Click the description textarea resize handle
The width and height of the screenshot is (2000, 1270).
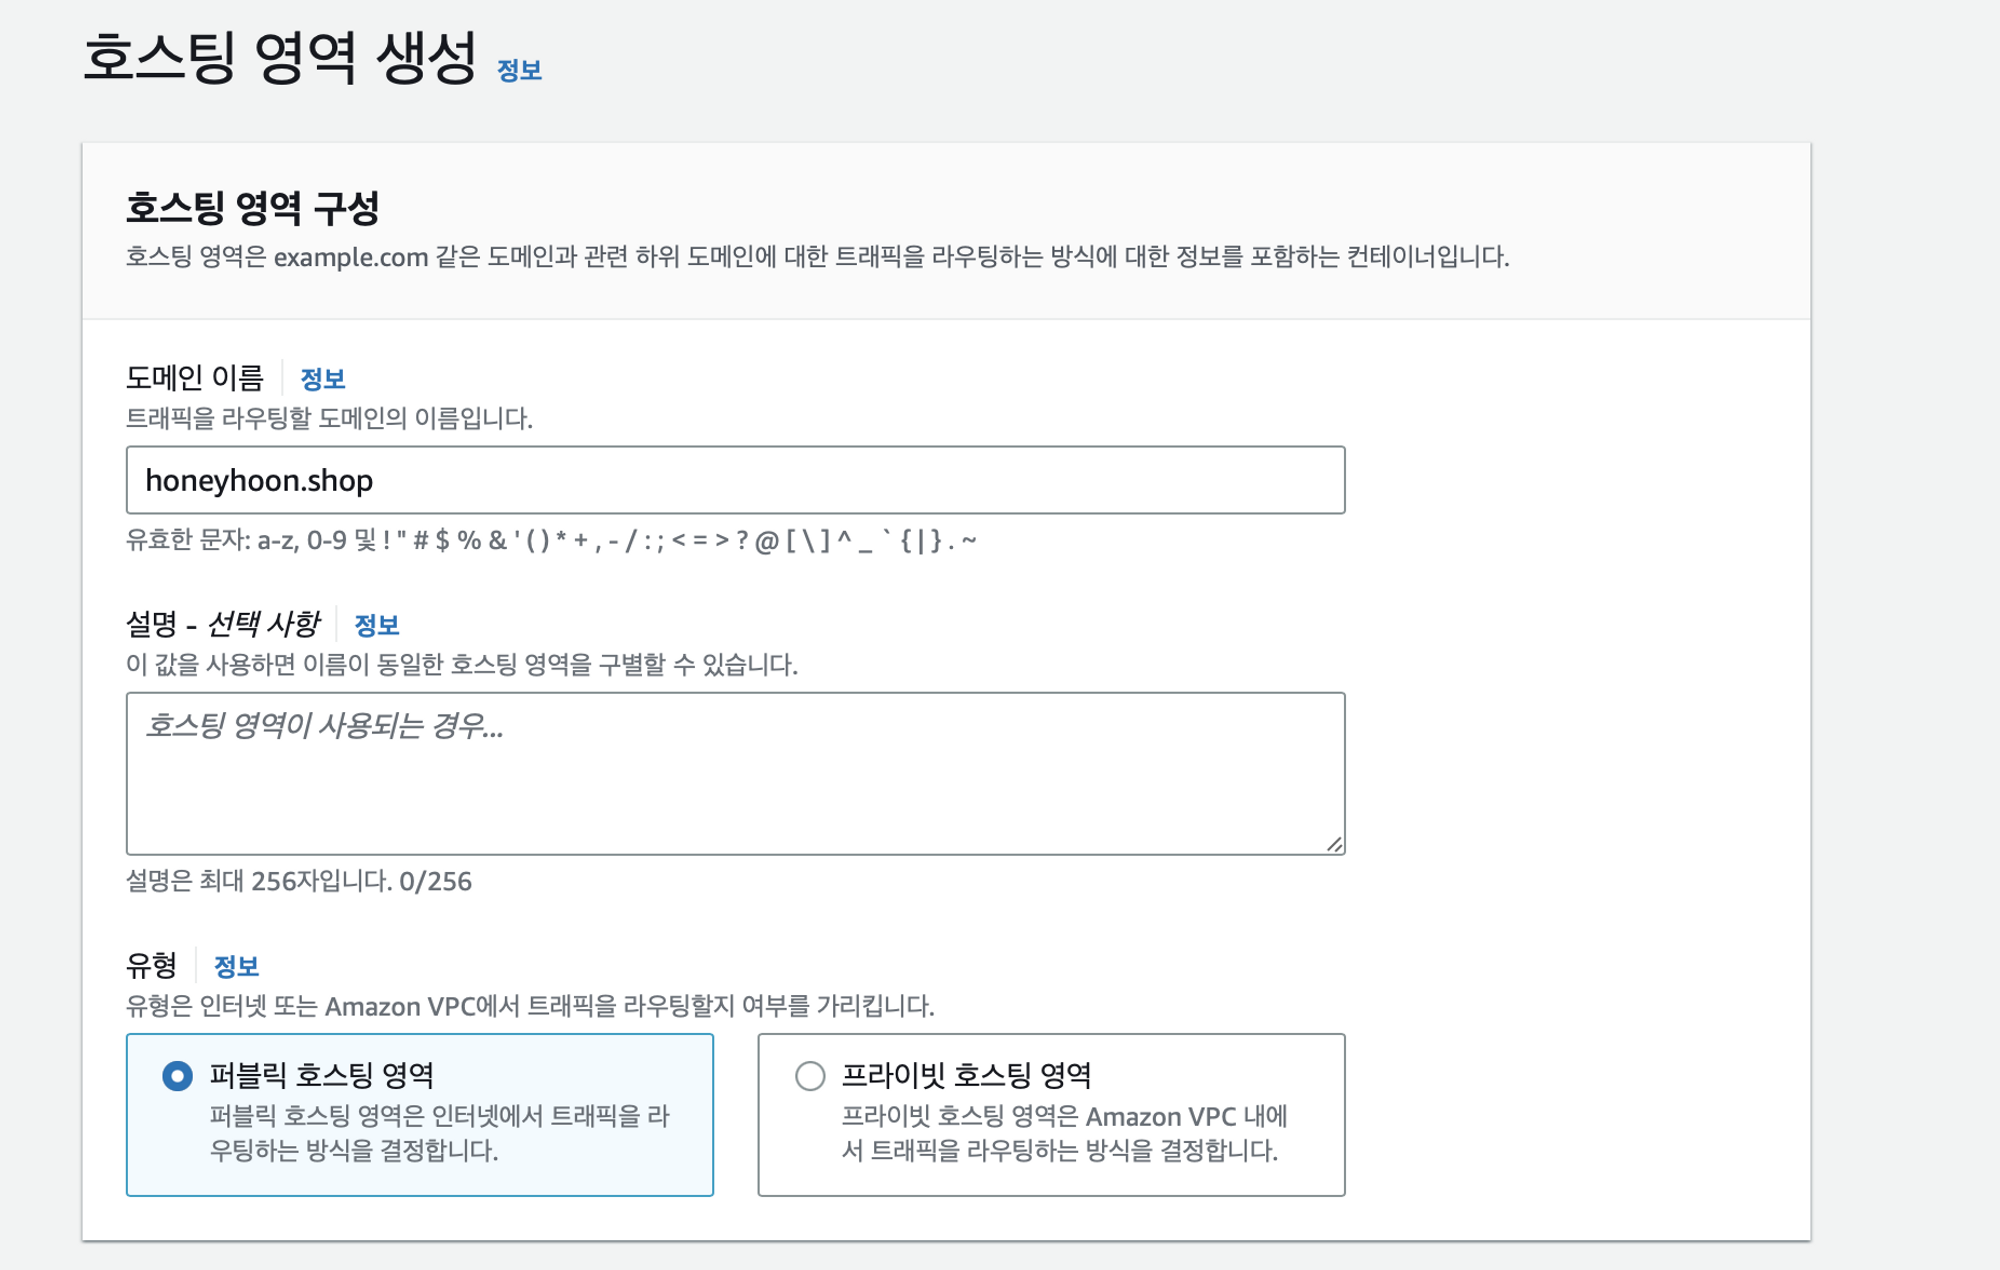coord(1334,844)
